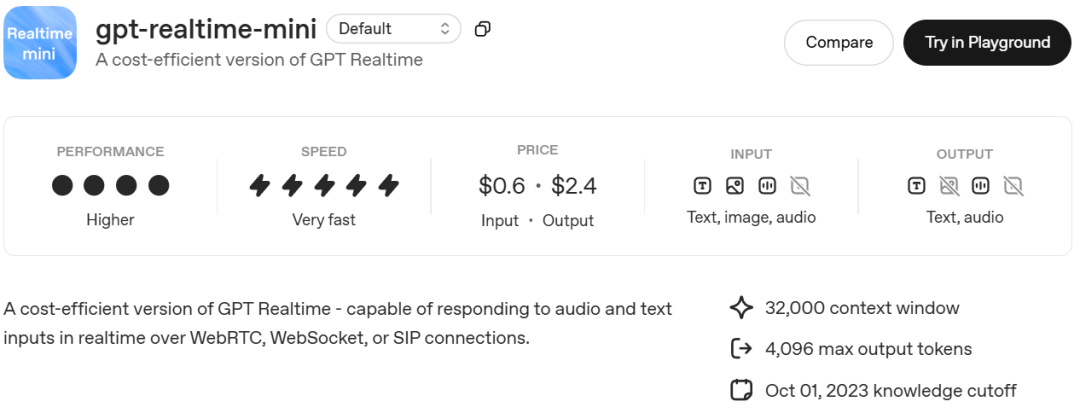Click the context window sparkle icon
Screen dimensions: 1080x413
coord(741,308)
